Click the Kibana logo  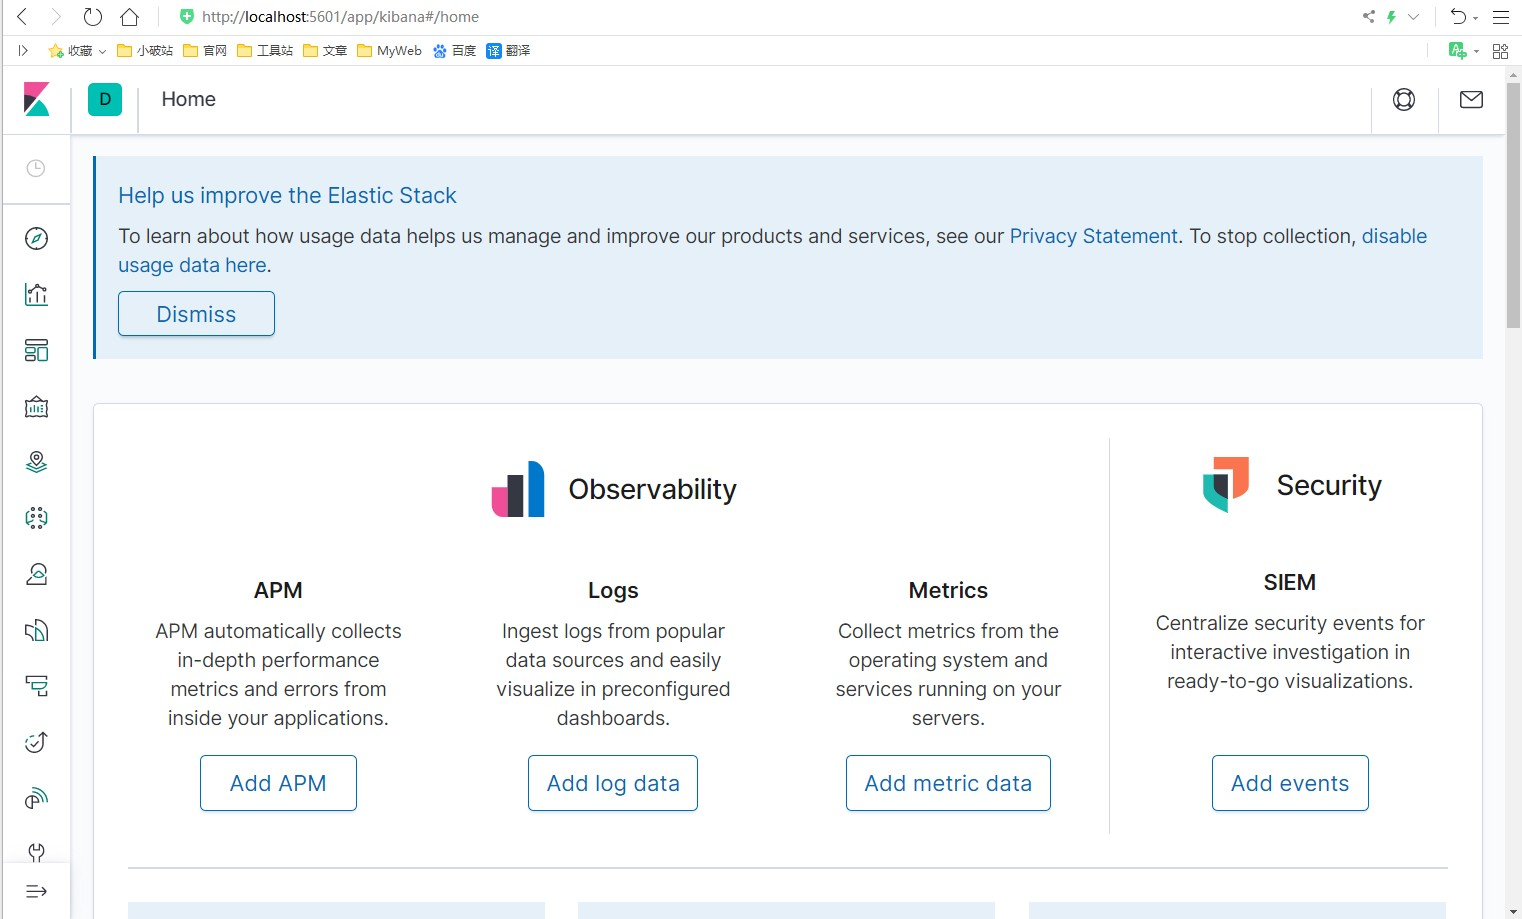pos(37,99)
